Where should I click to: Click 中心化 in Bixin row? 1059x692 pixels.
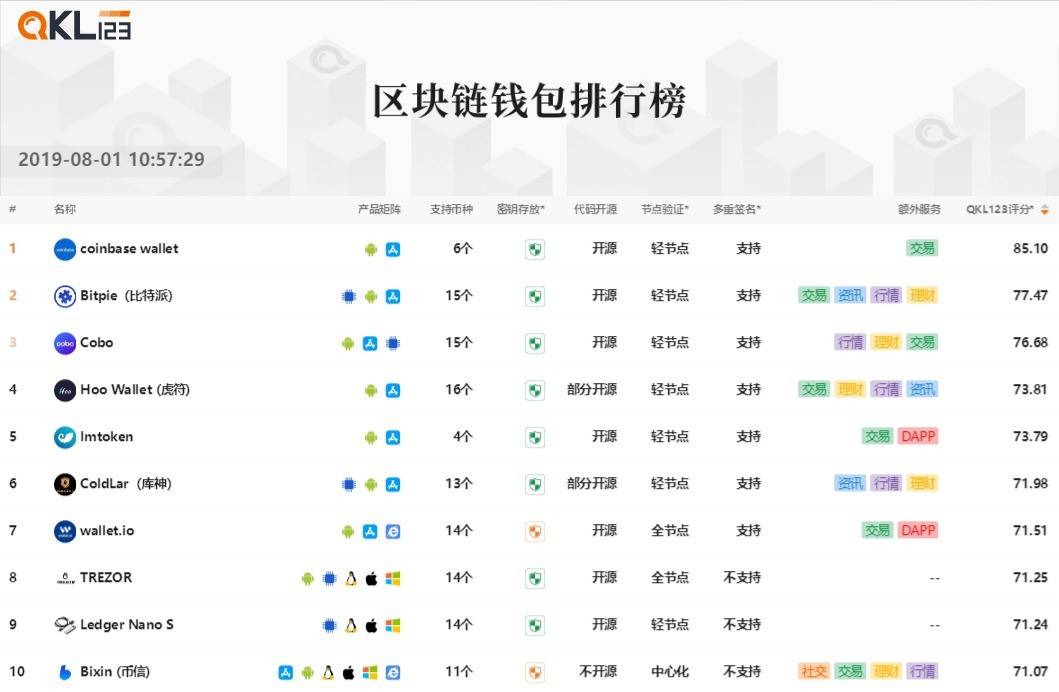(x=670, y=672)
